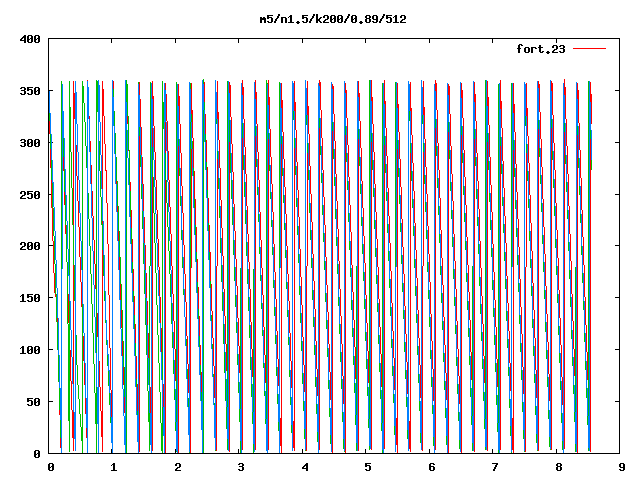Click the y-axis label 400
Screen dimensions: 640x480
tap(30, 39)
